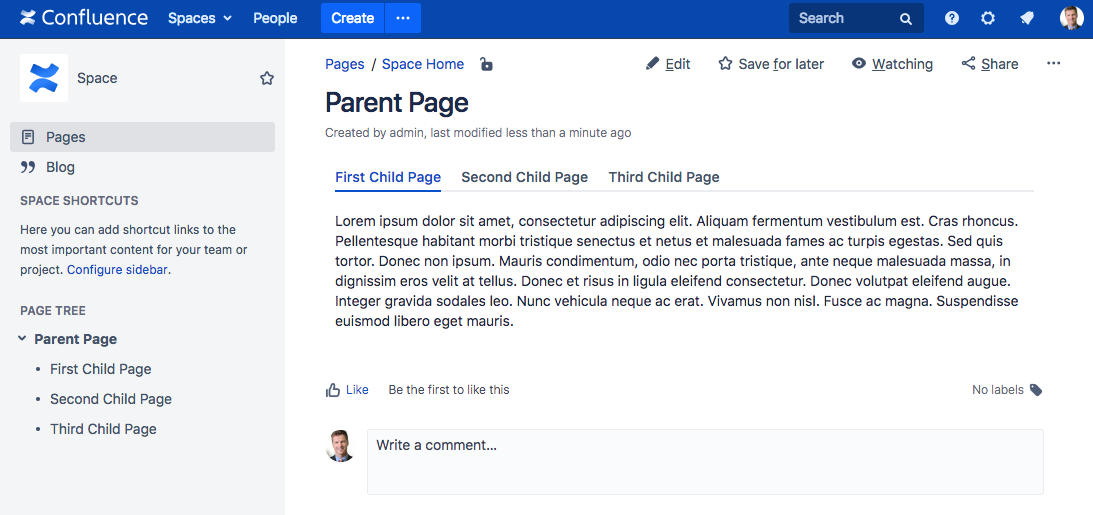Switch to the Third Child Page tab

pyautogui.click(x=664, y=177)
